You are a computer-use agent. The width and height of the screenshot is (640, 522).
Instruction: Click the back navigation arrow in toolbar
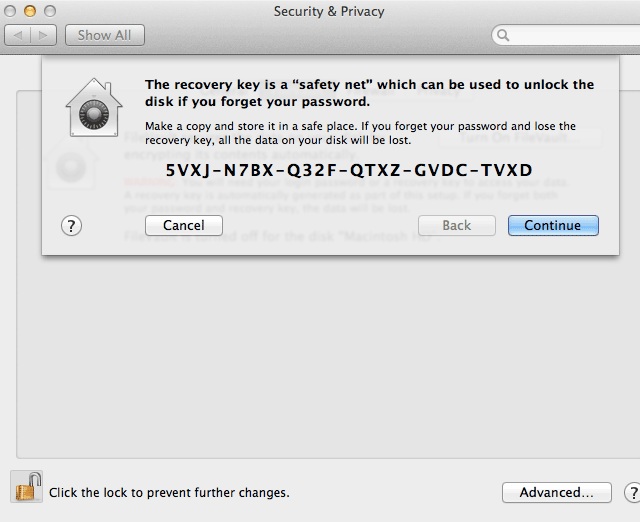[18, 36]
